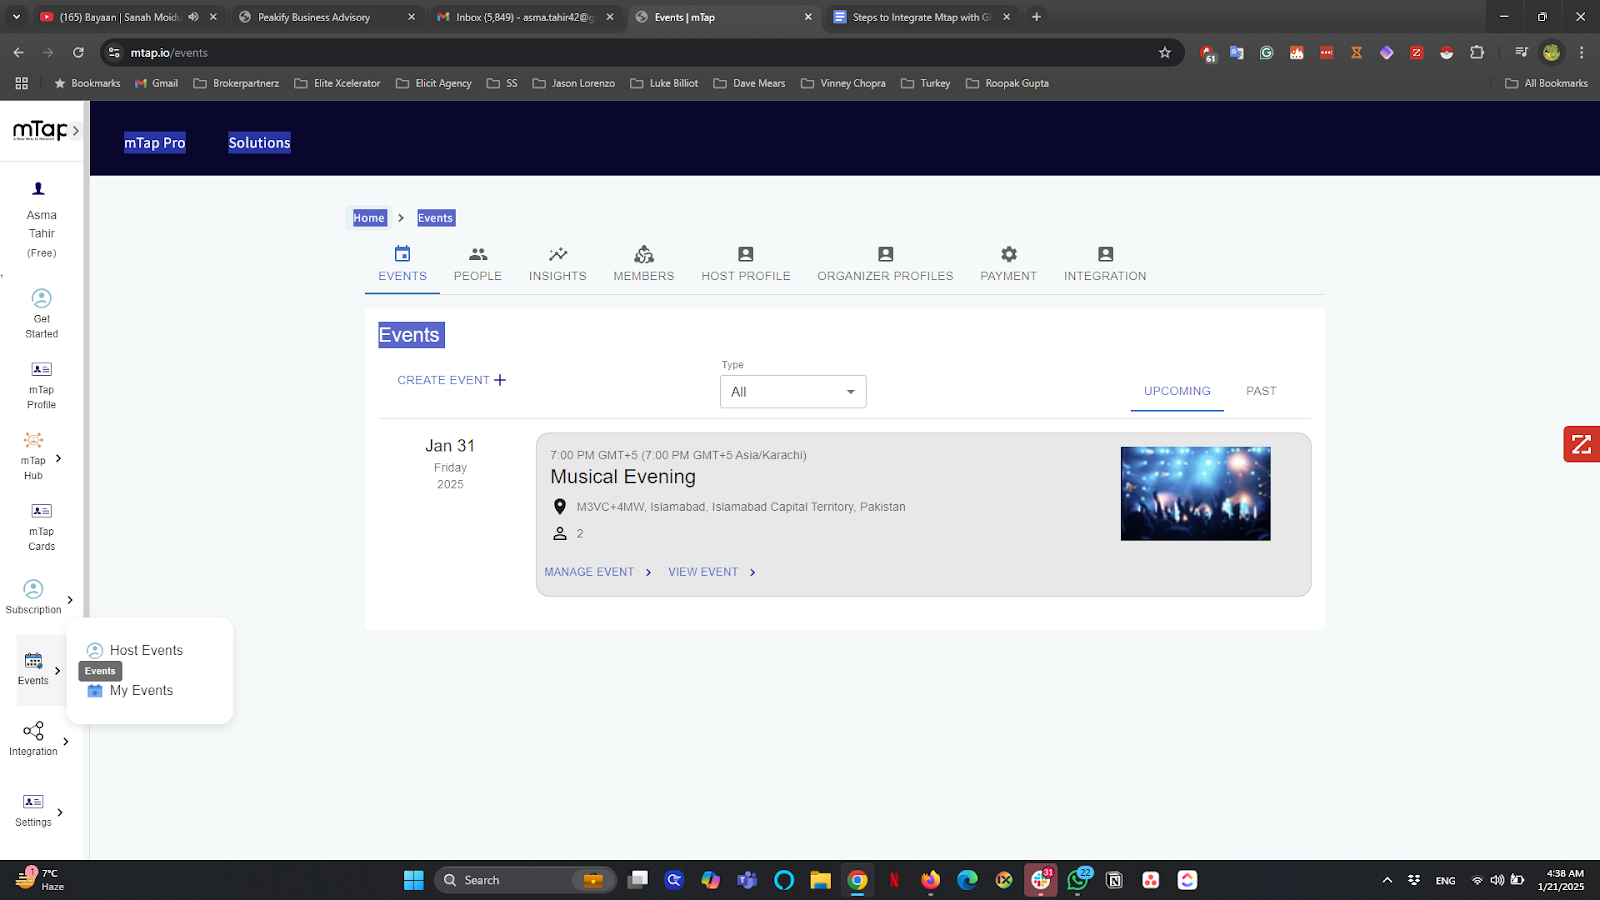Click Create Event
Screen dimensions: 1600x900
[x=450, y=380]
